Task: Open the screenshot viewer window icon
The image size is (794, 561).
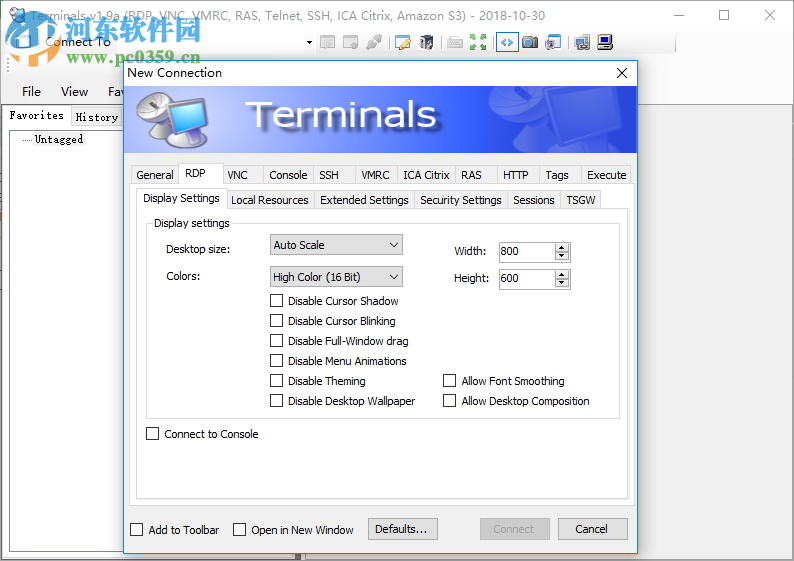Action: point(553,43)
